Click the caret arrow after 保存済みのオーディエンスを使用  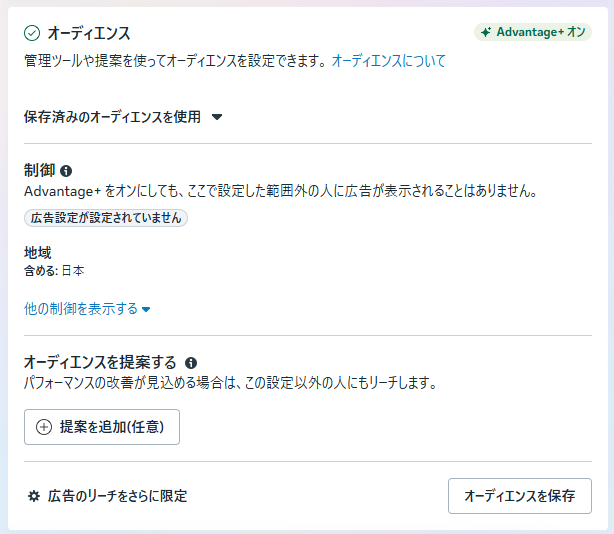(217, 117)
